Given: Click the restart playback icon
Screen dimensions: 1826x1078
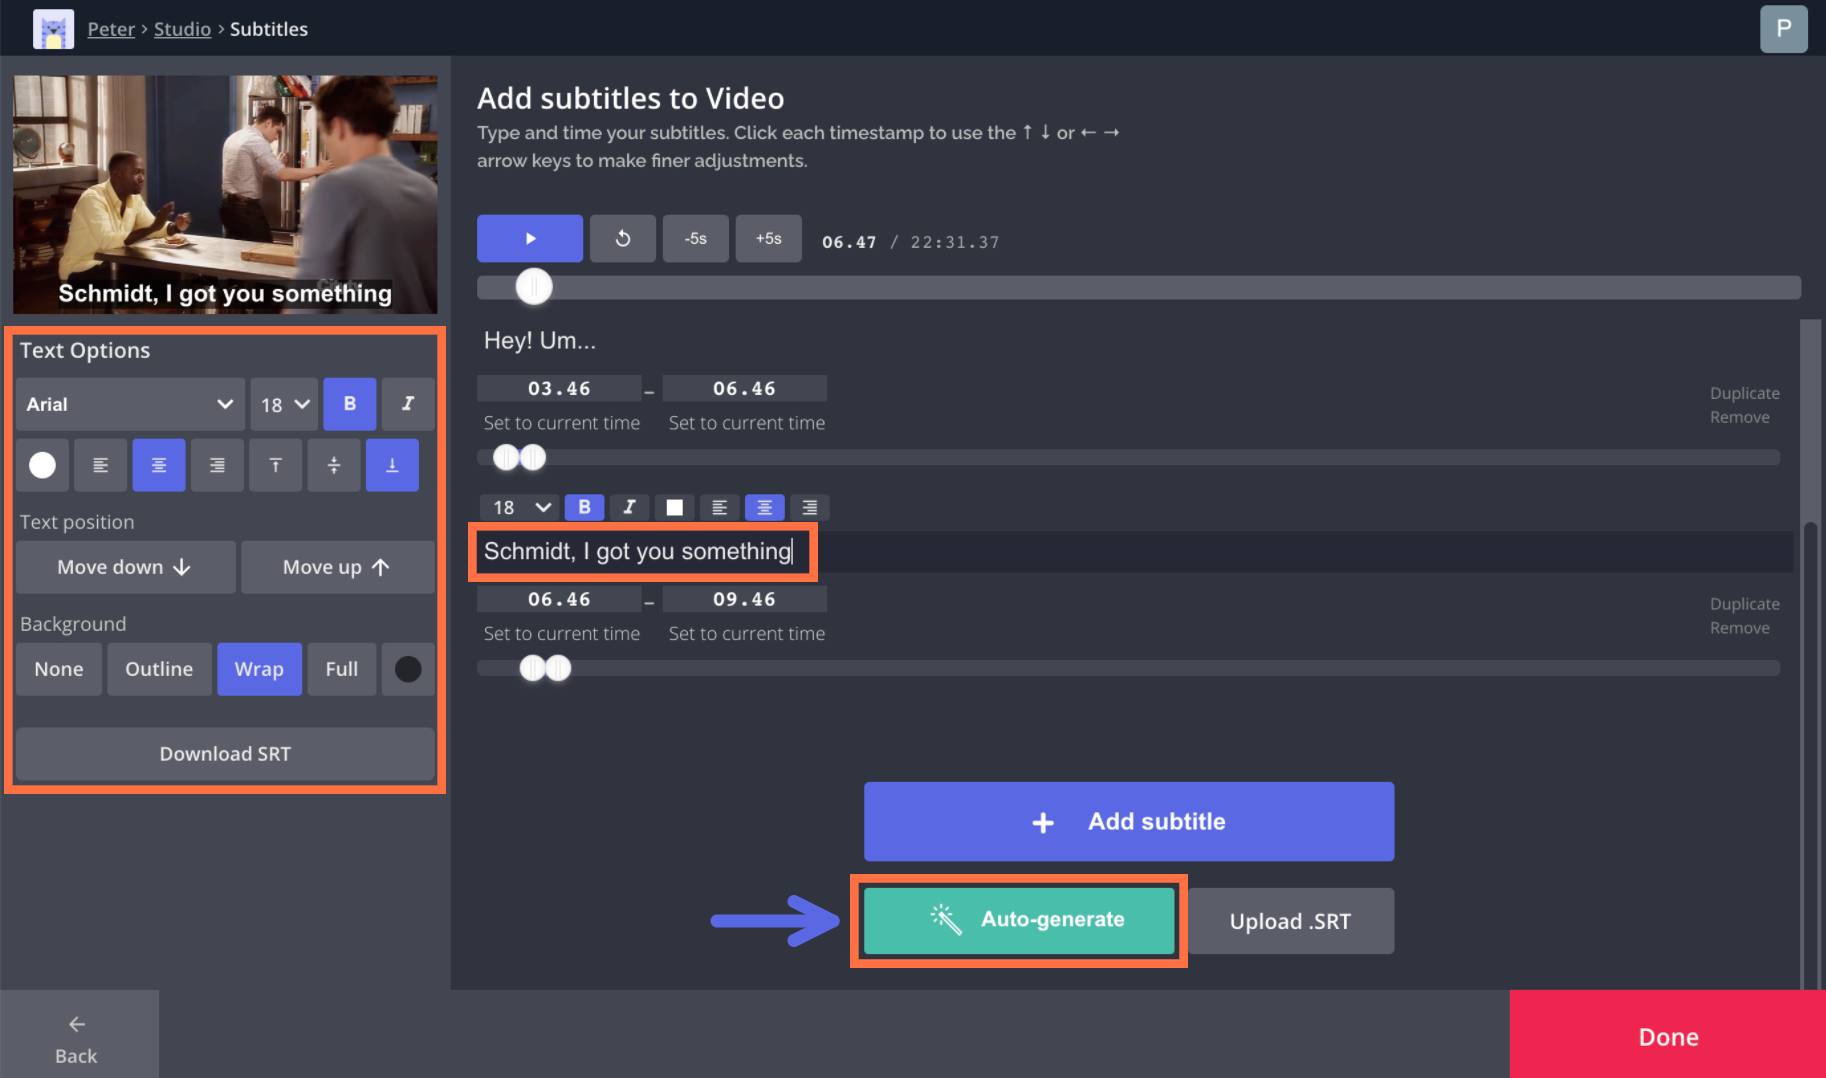Looking at the screenshot, I should (622, 239).
